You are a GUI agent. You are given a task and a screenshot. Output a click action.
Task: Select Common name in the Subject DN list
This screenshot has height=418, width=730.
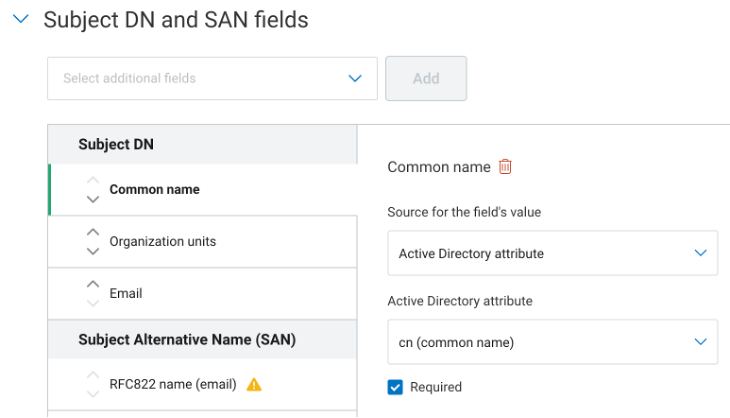tap(154, 190)
